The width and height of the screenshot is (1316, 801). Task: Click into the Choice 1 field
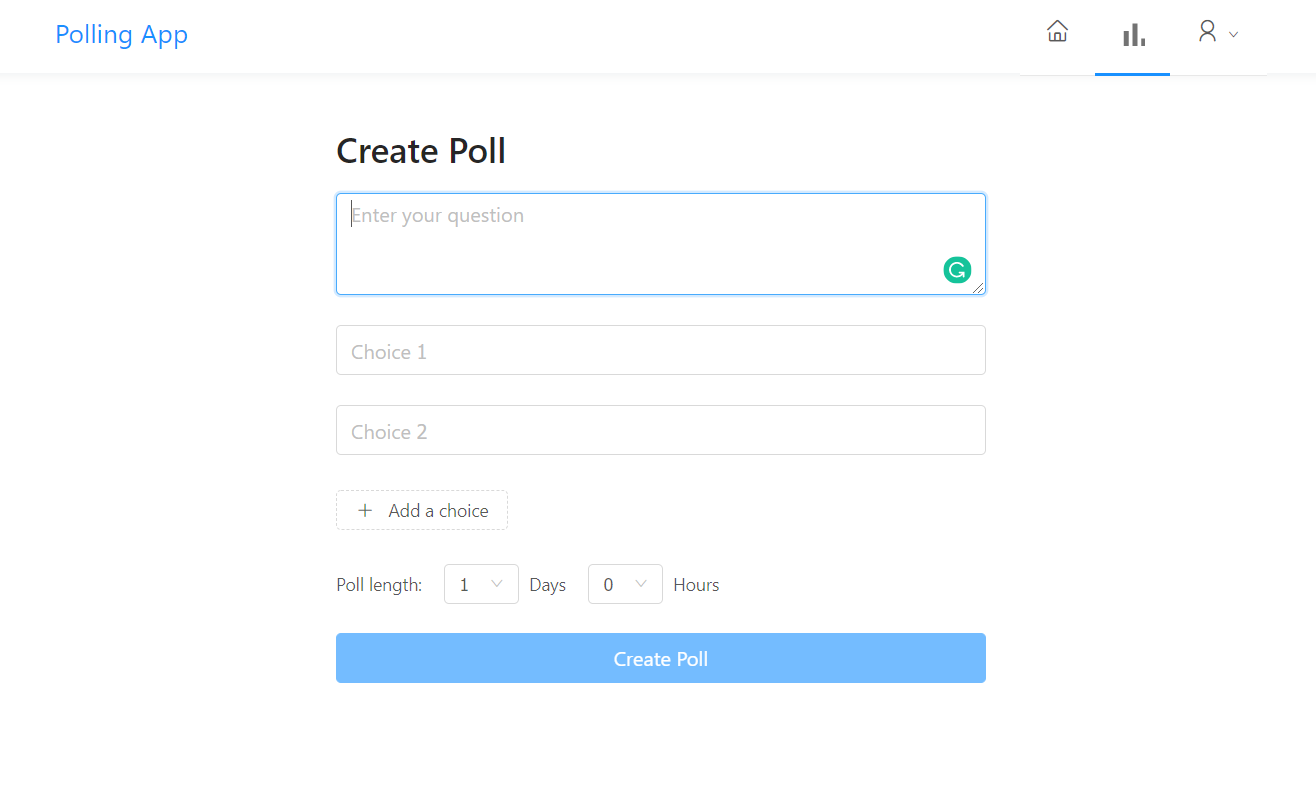pyautogui.click(x=660, y=351)
